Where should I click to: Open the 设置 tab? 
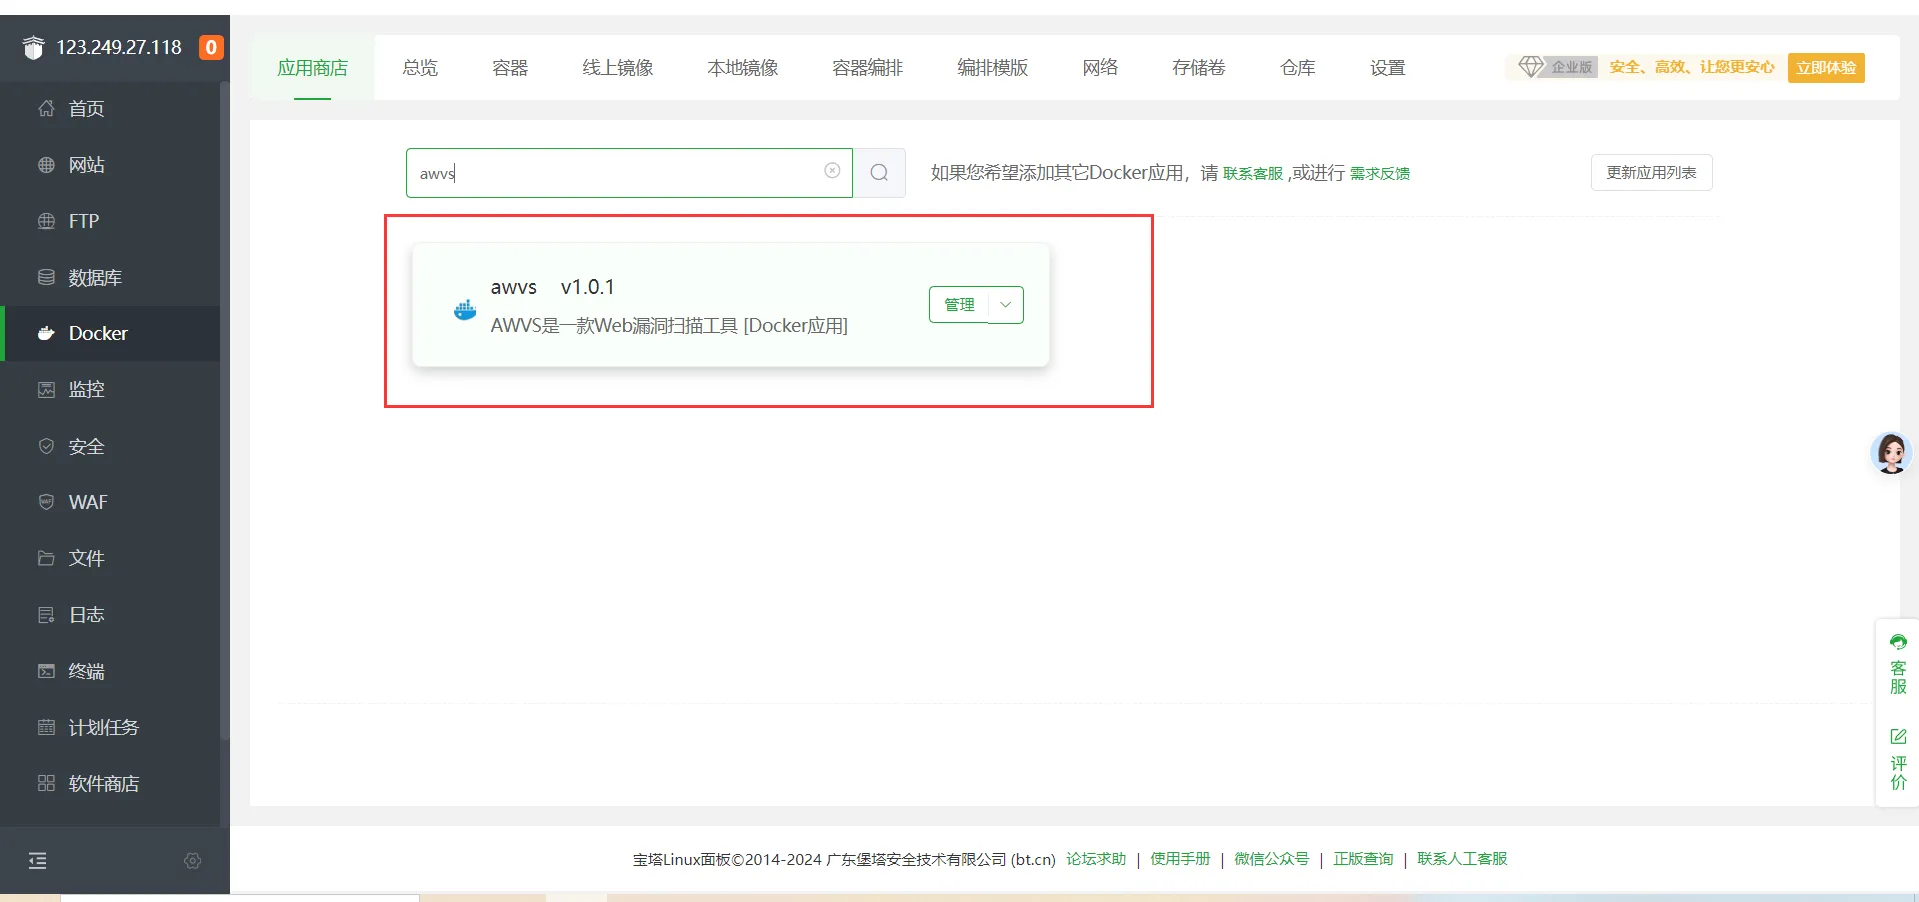click(1388, 68)
